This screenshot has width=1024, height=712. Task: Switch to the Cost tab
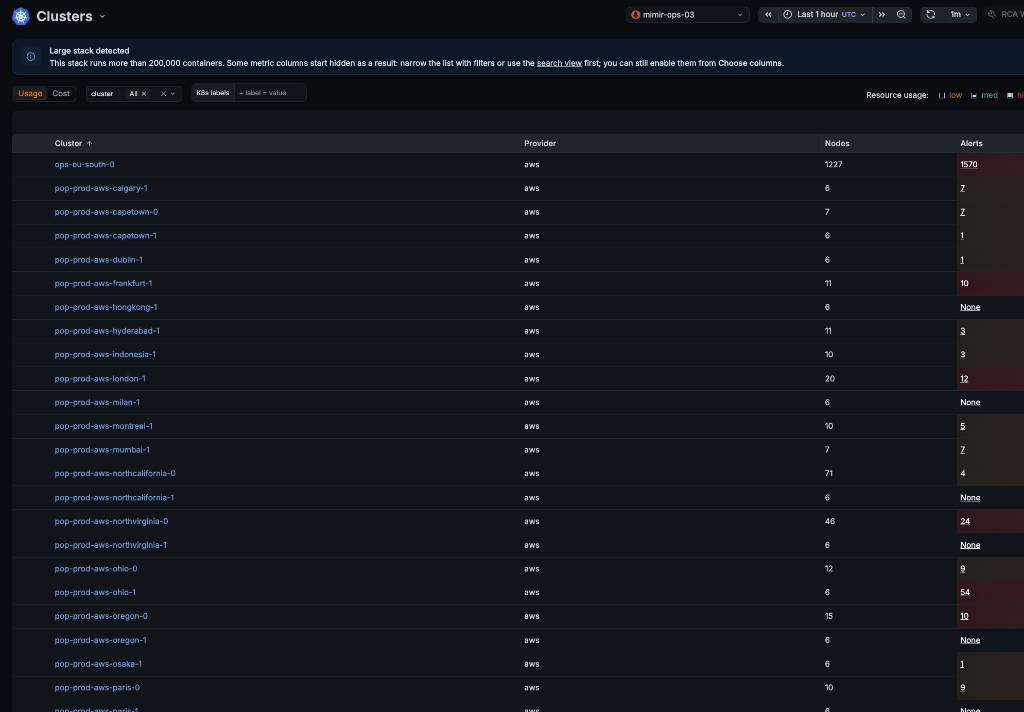pos(61,93)
